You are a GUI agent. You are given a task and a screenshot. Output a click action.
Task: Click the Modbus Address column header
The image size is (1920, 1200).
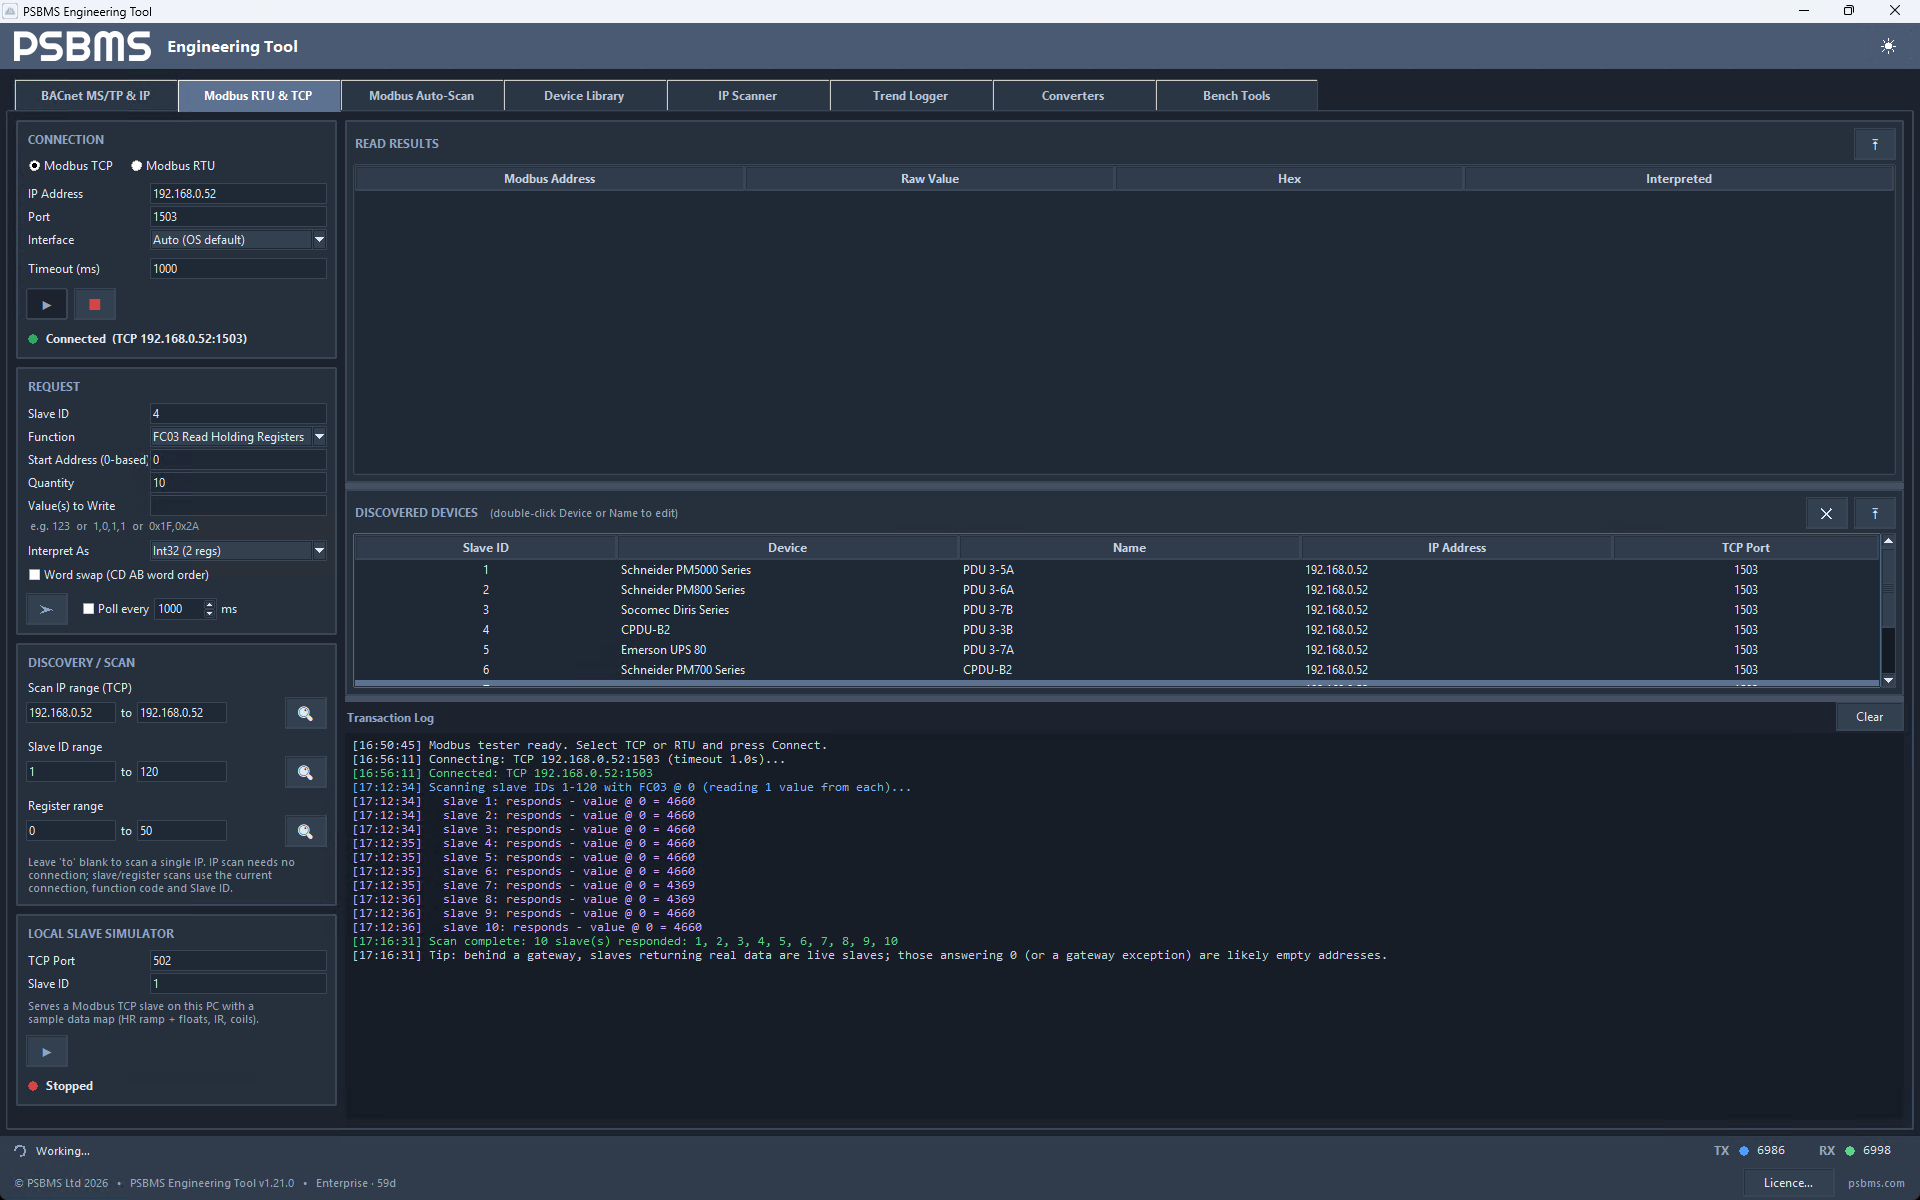tap(549, 179)
